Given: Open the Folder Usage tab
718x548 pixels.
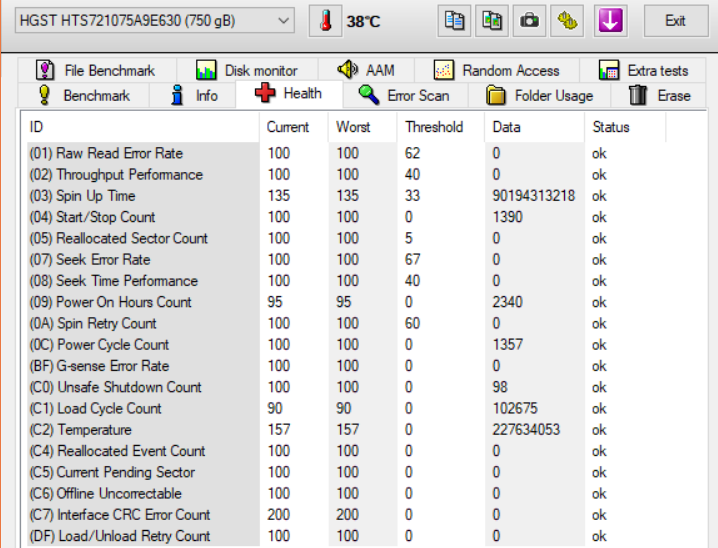Looking at the screenshot, I should coord(539,96).
